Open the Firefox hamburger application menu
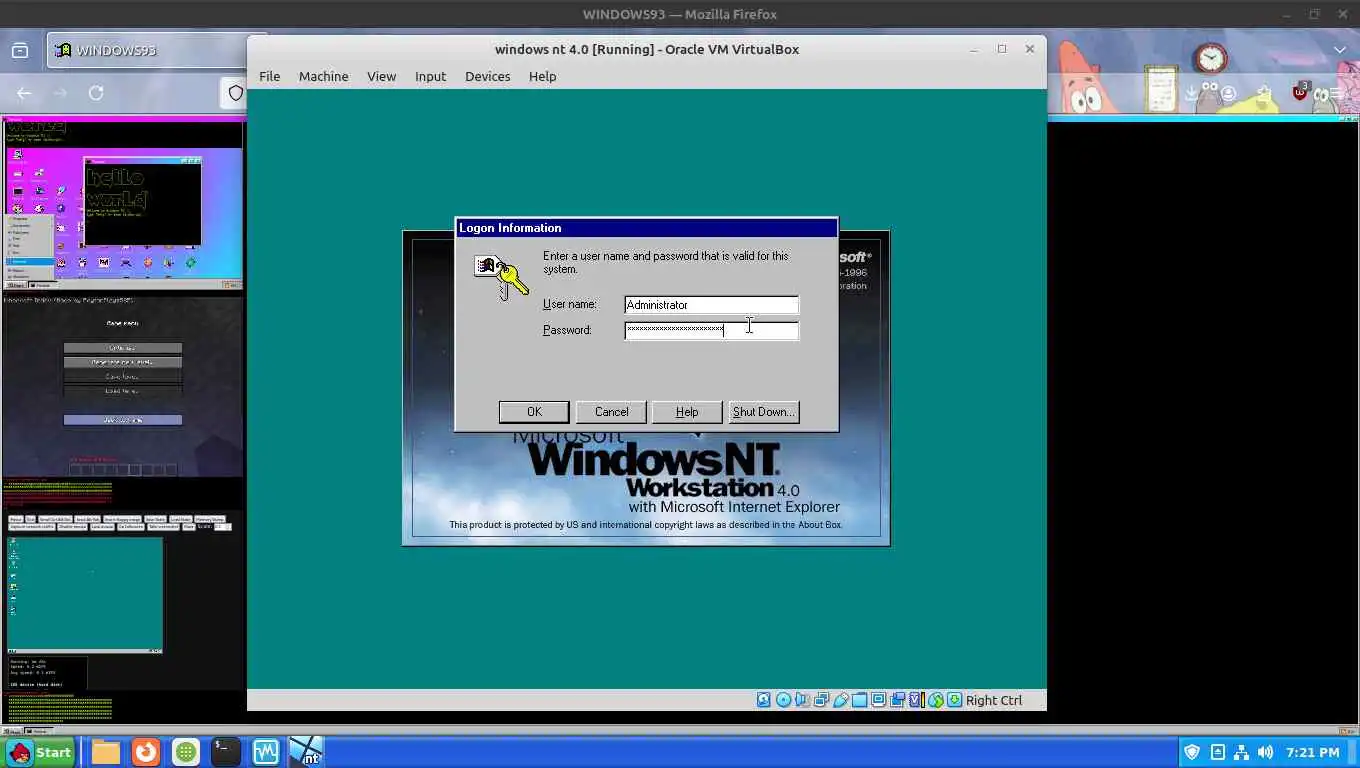This screenshot has width=1360, height=768. point(1336,92)
